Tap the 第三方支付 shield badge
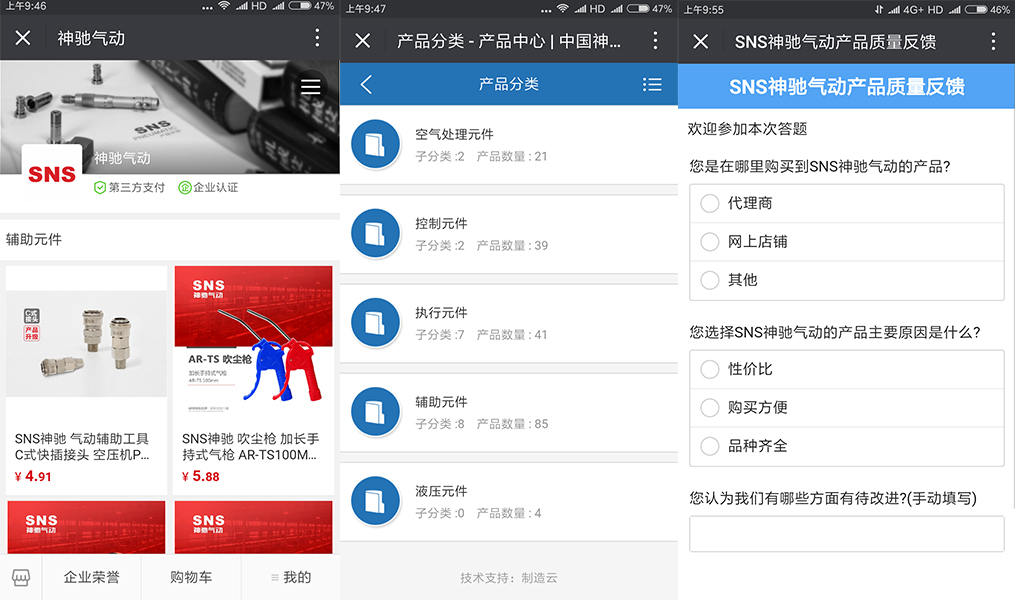Image resolution: width=1015 pixels, height=600 pixels. coord(129,188)
